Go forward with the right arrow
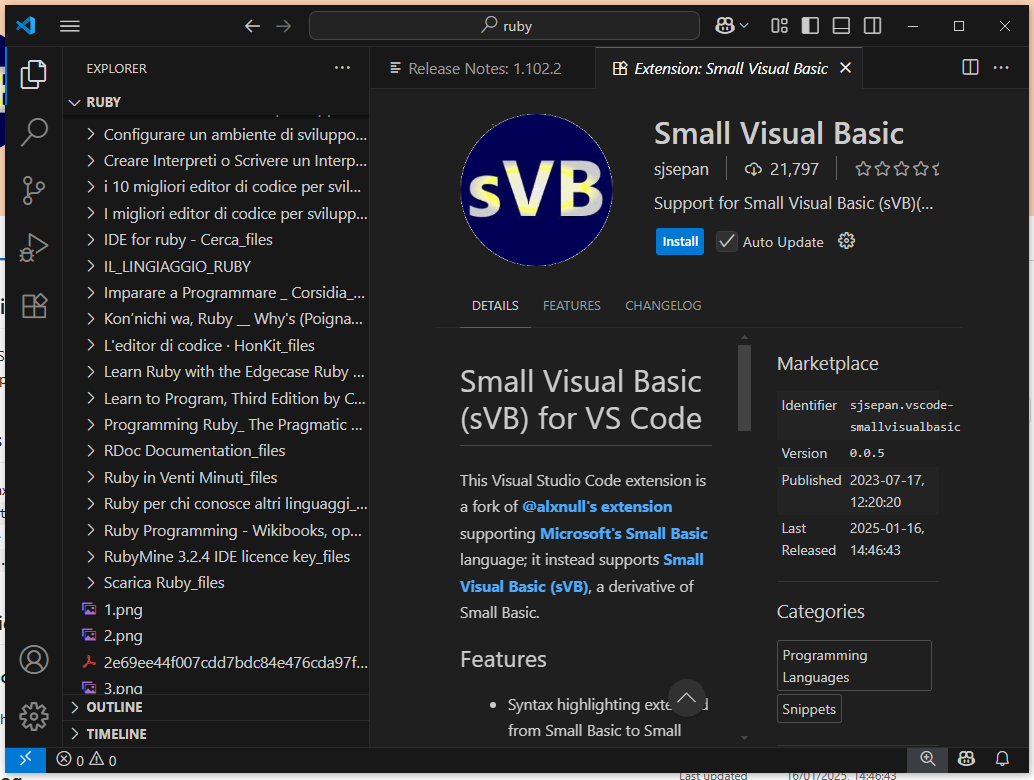The width and height of the screenshot is (1034, 780). pos(284,26)
